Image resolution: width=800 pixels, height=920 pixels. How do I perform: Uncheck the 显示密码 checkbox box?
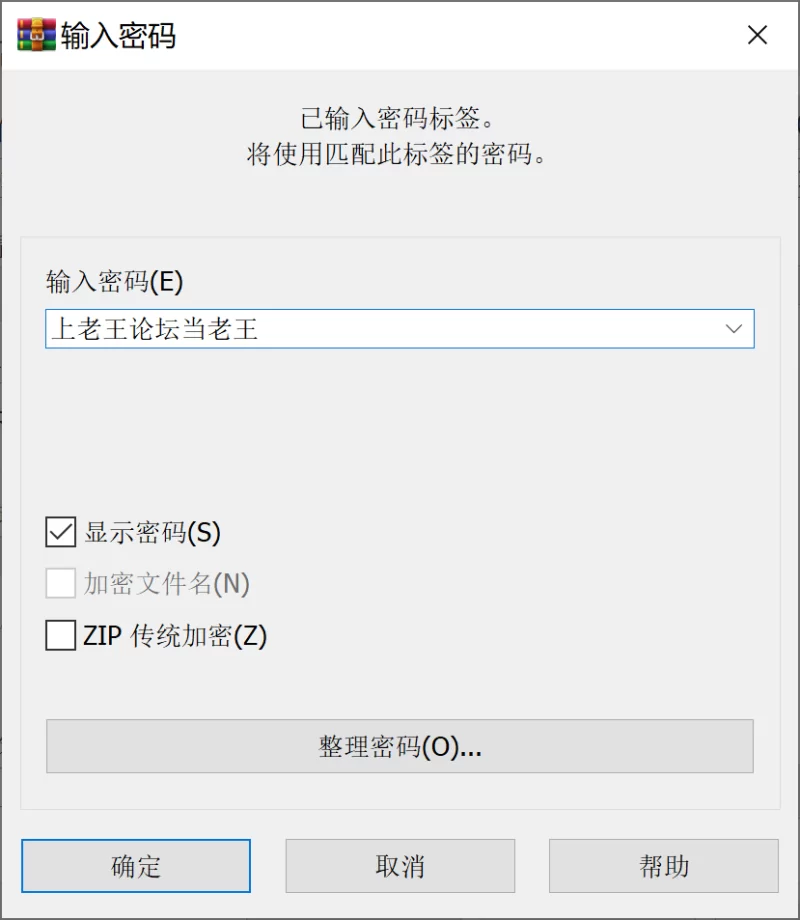click(61, 532)
